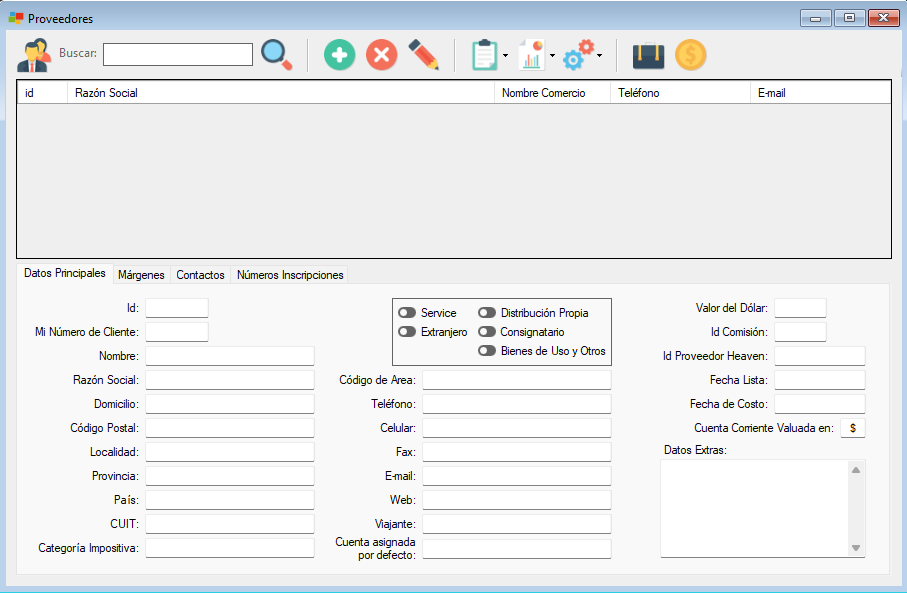Click the Id input field

[176, 308]
